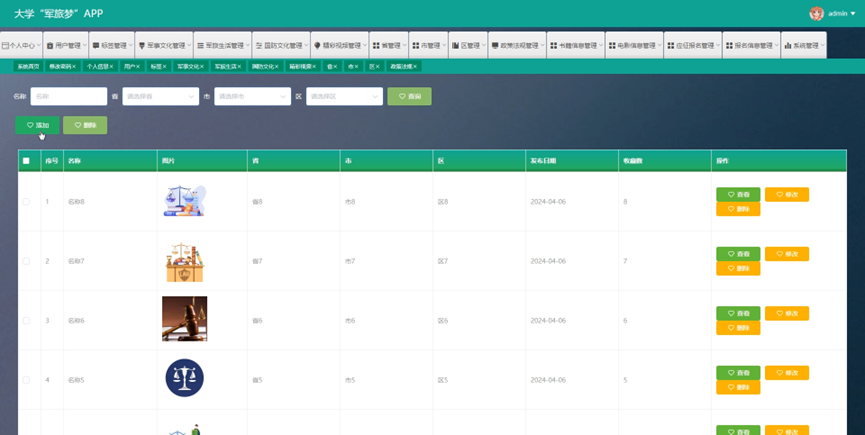The height and width of the screenshot is (435, 865).
Task: Check the checkbox for row 名称8
Action: point(26,202)
